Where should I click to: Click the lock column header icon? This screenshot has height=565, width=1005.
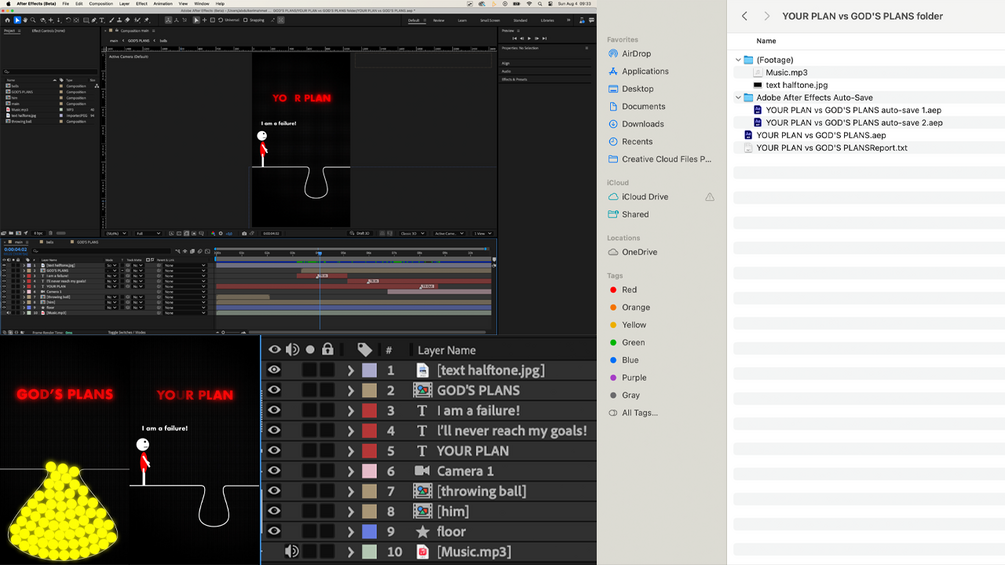click(328, 349)
